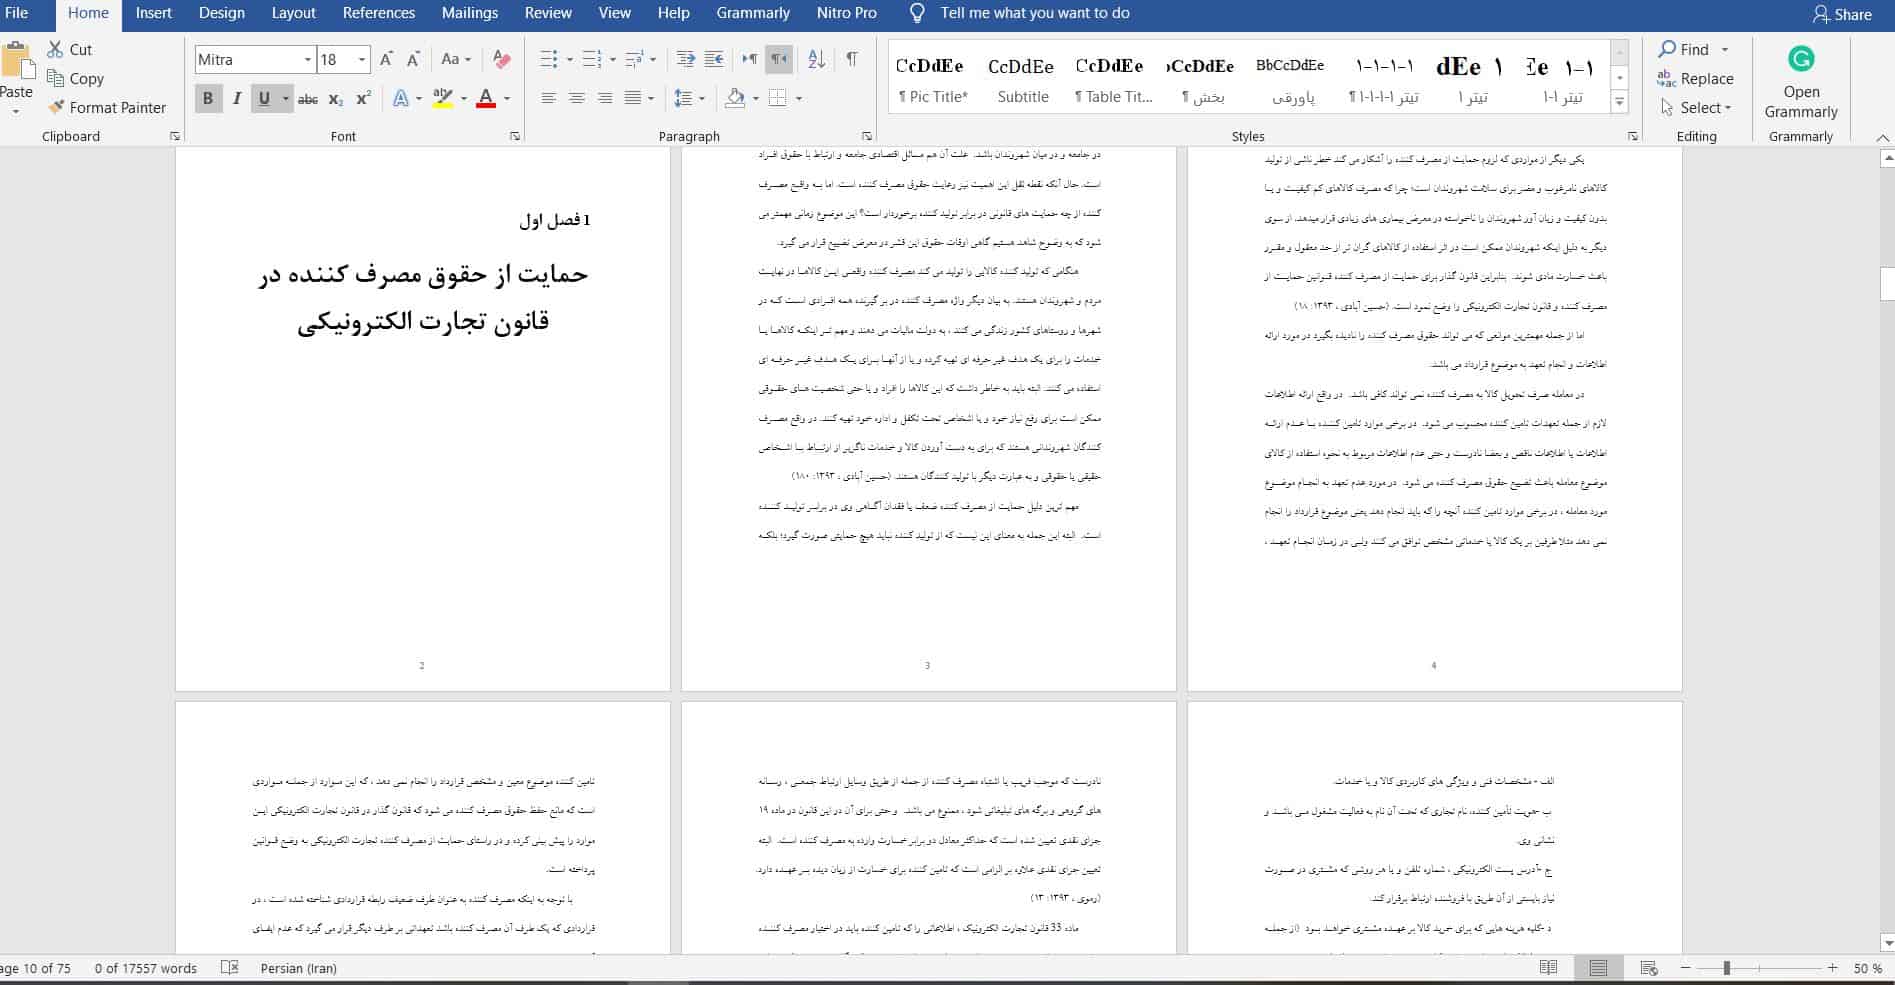
Task: Switch to the Design tab
Action: (x=221, y=13)
